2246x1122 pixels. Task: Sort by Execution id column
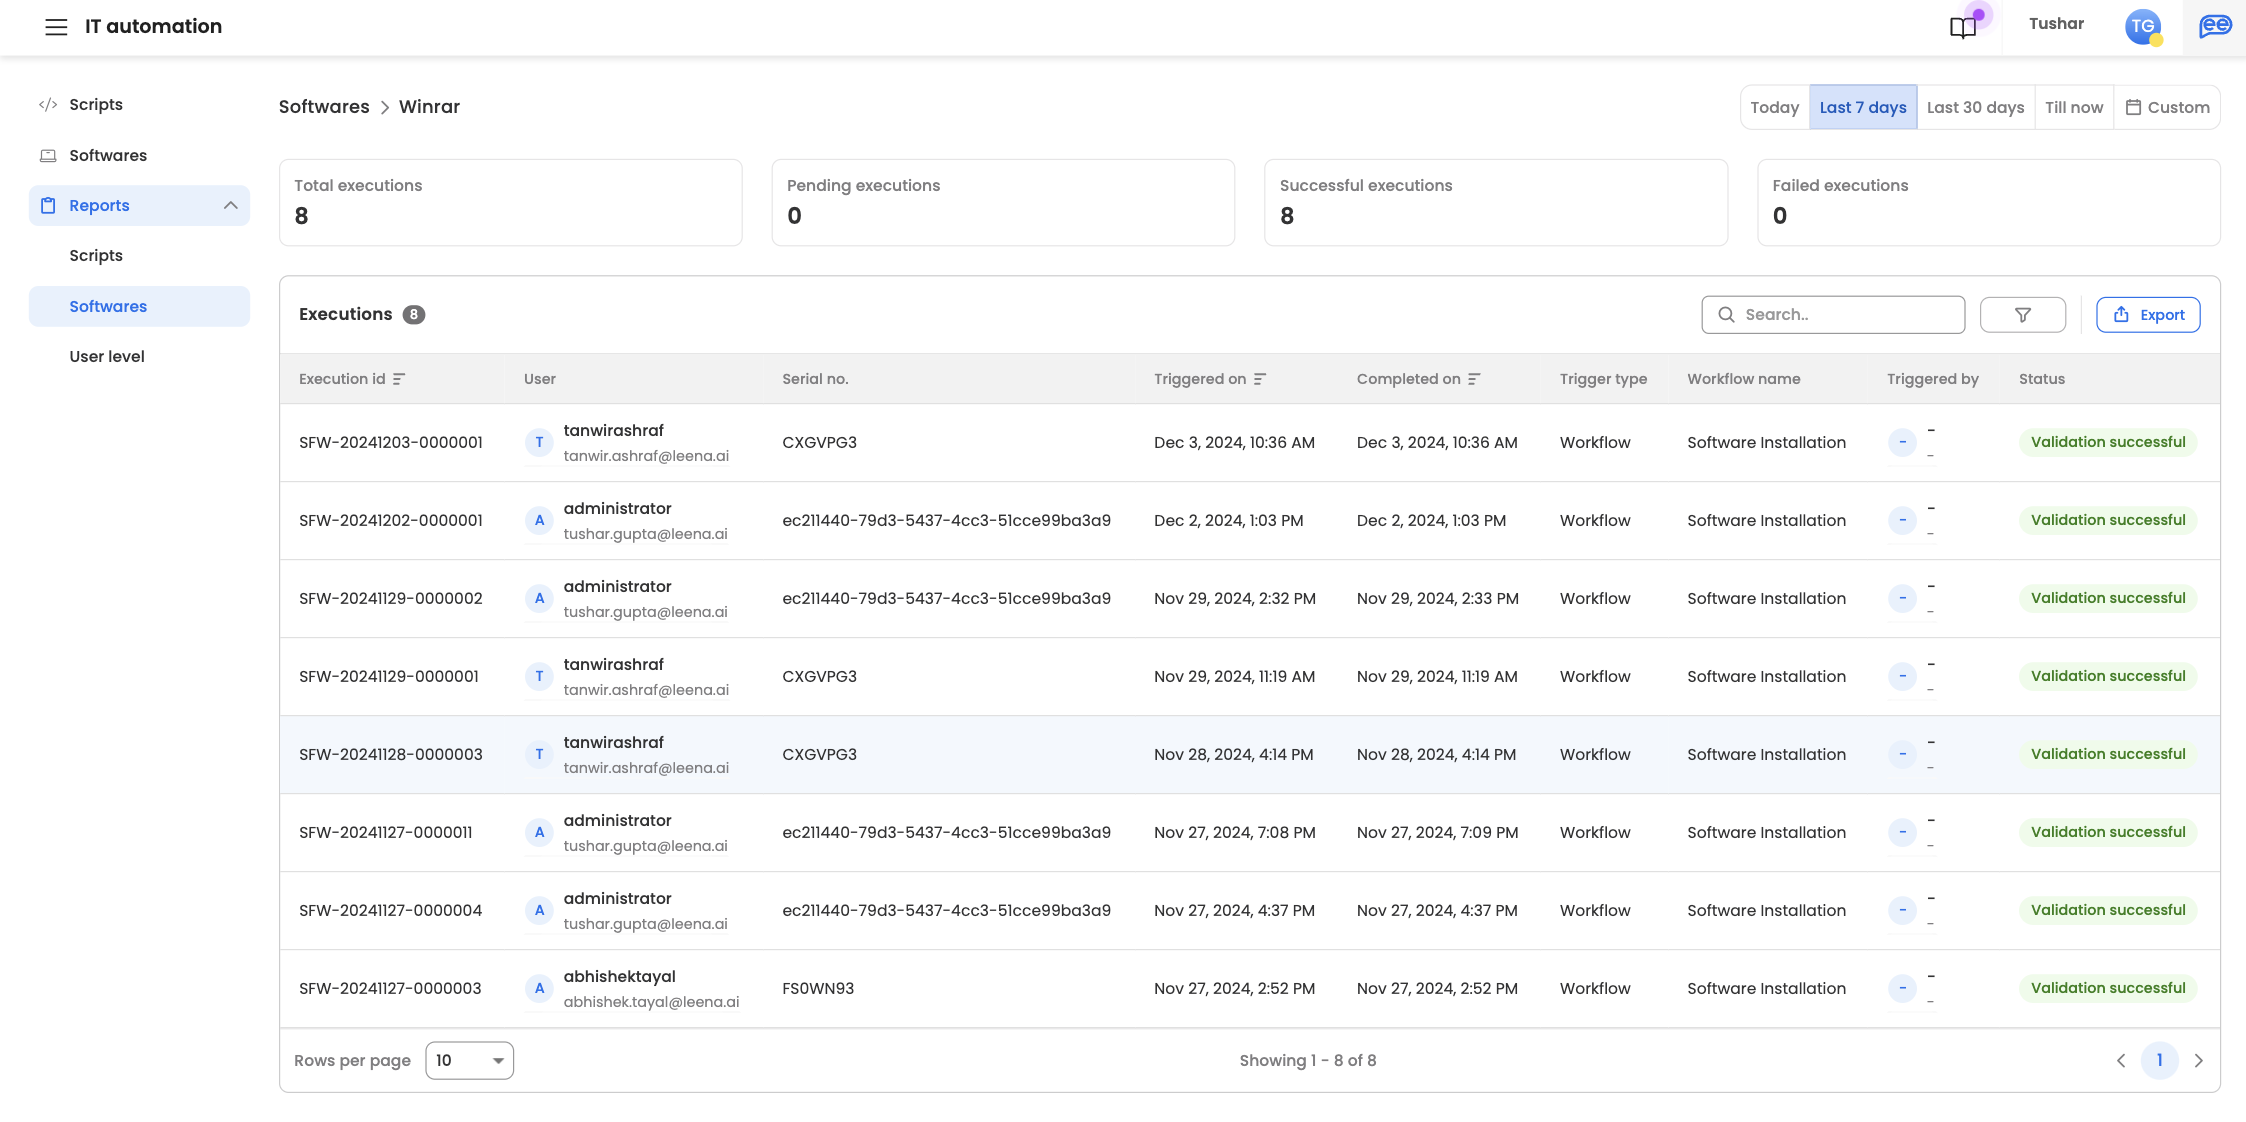point(399,379)
